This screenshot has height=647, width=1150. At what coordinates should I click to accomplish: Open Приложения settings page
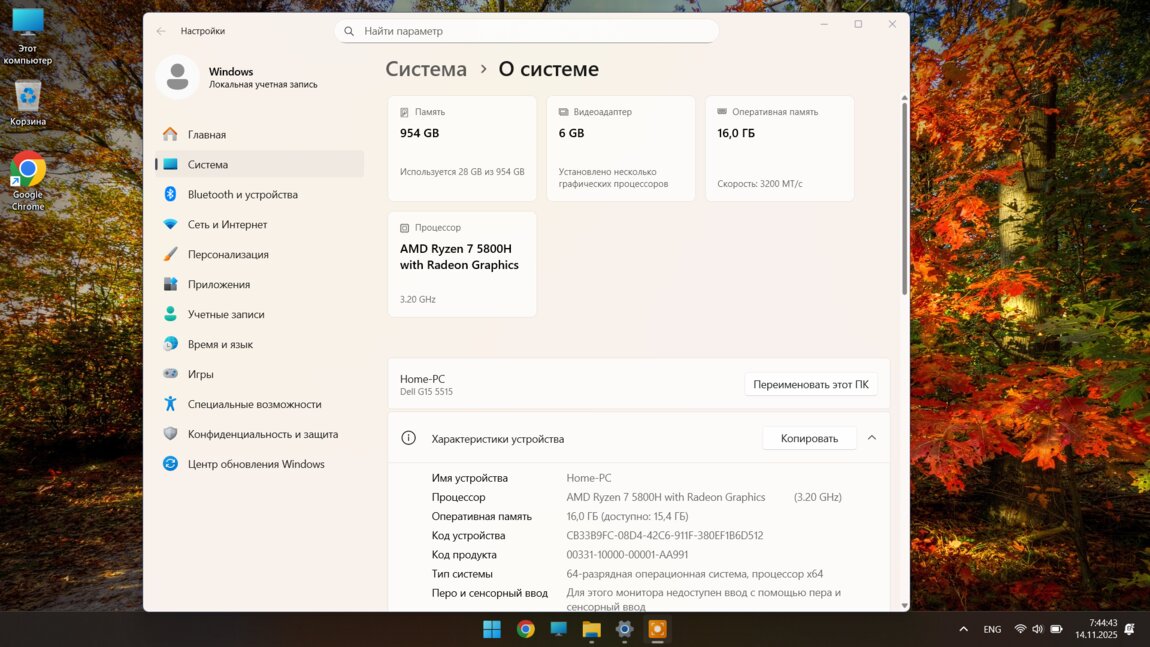point(218,285)
